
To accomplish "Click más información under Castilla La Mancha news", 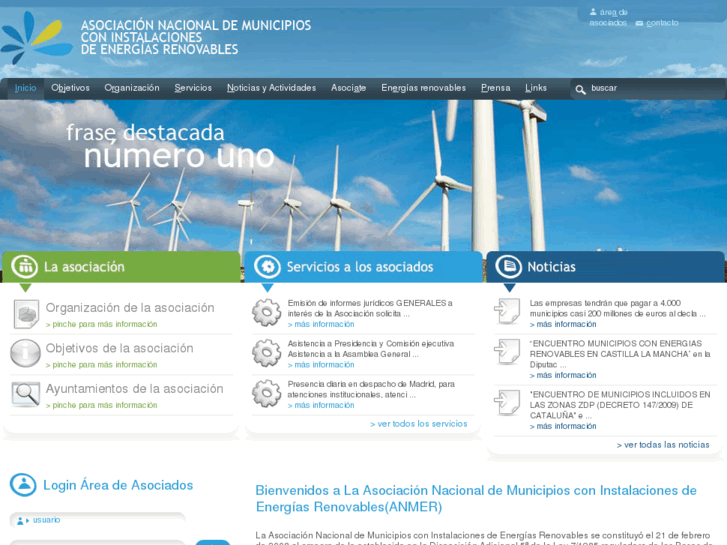I will click(x=563, y=375).
